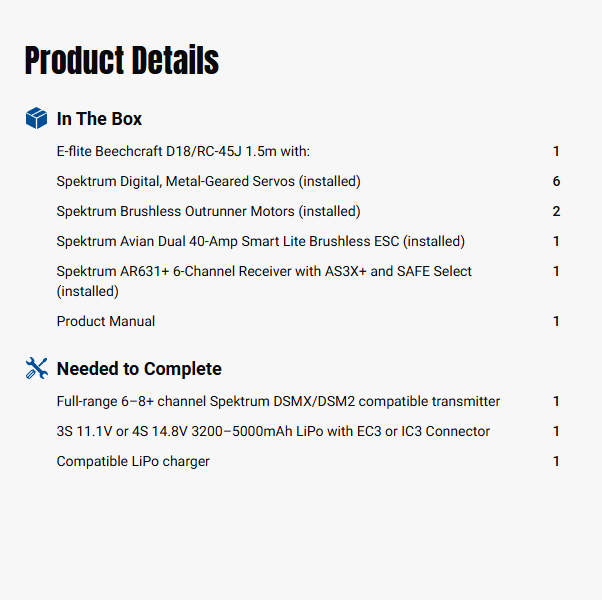Select the Product Manual list item

106,321
